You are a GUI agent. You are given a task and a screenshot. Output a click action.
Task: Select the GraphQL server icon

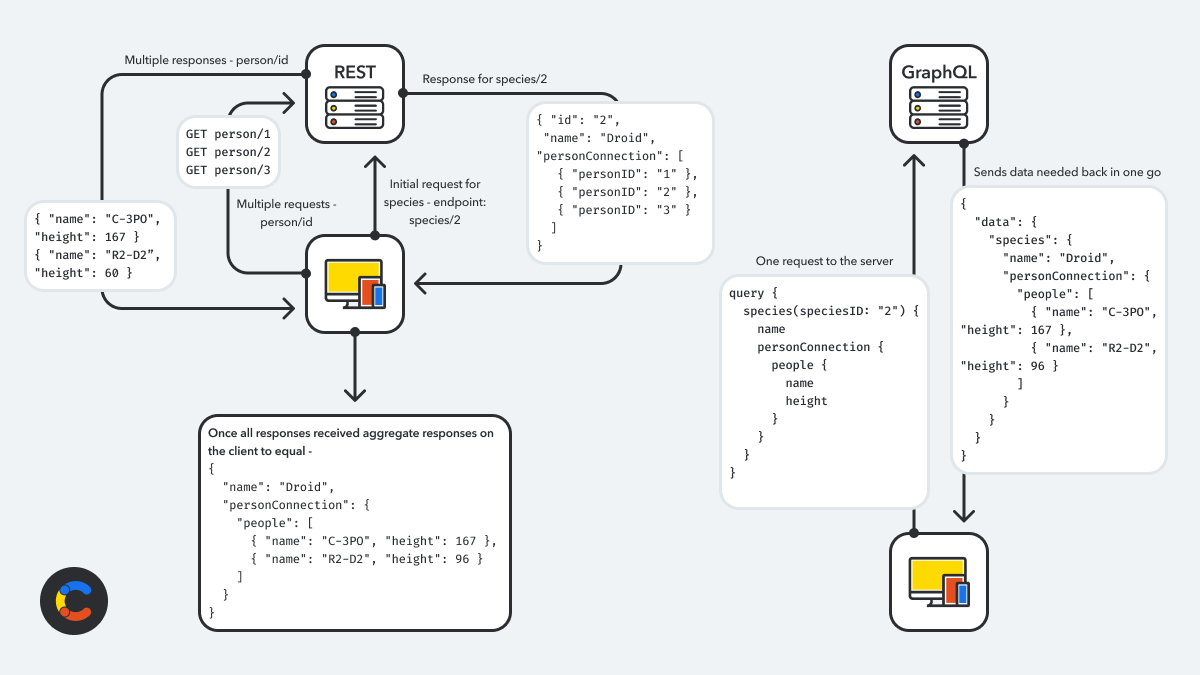pyautogui.click(x=938, y=93)
